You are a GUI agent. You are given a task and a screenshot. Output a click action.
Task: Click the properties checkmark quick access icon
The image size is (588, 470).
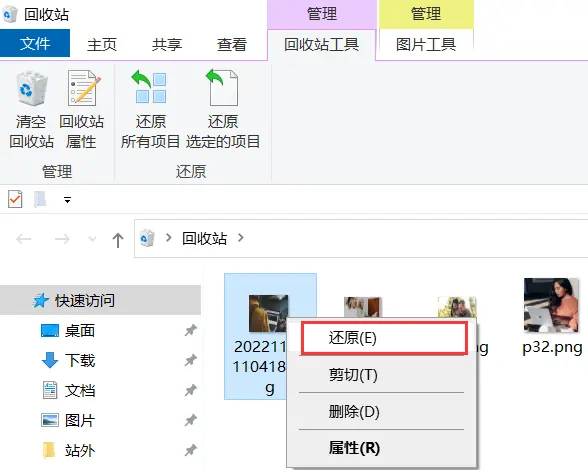15,199
